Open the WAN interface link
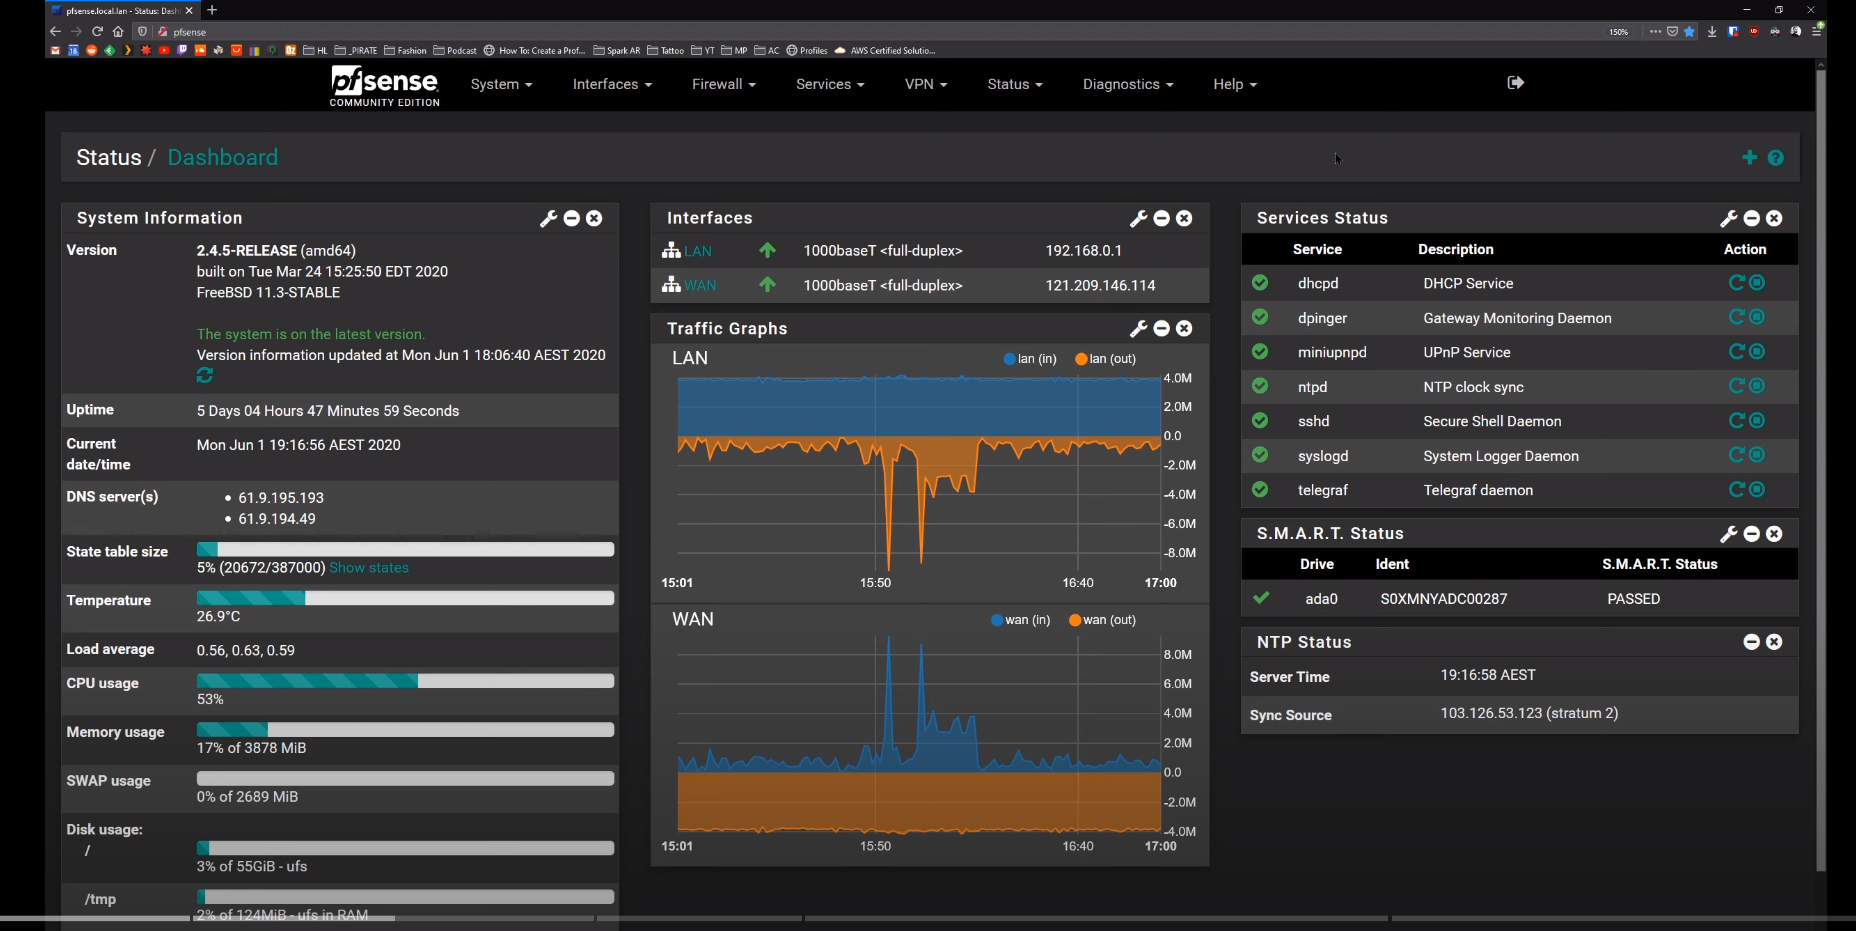 tap(700, 285)
